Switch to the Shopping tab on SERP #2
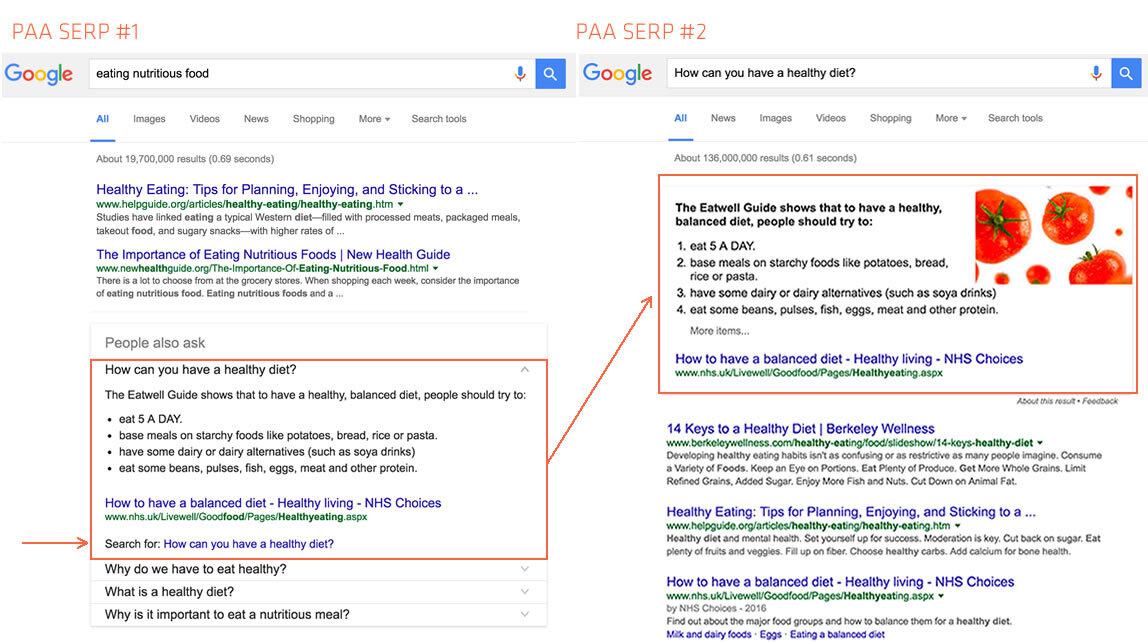This screenshot has width=1148, height=642. [x=889, y=117]
